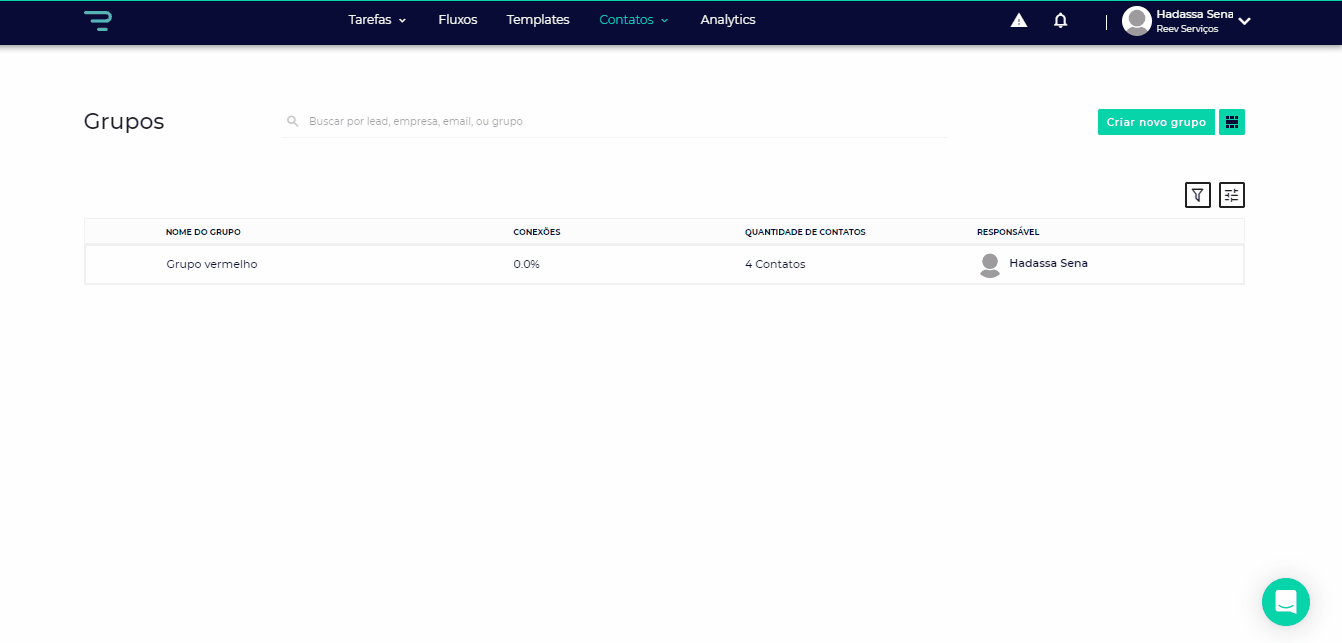Navigate to Analytics
Image resolution: width=1342 pixels, height=643 pixels.
point(727,20)
